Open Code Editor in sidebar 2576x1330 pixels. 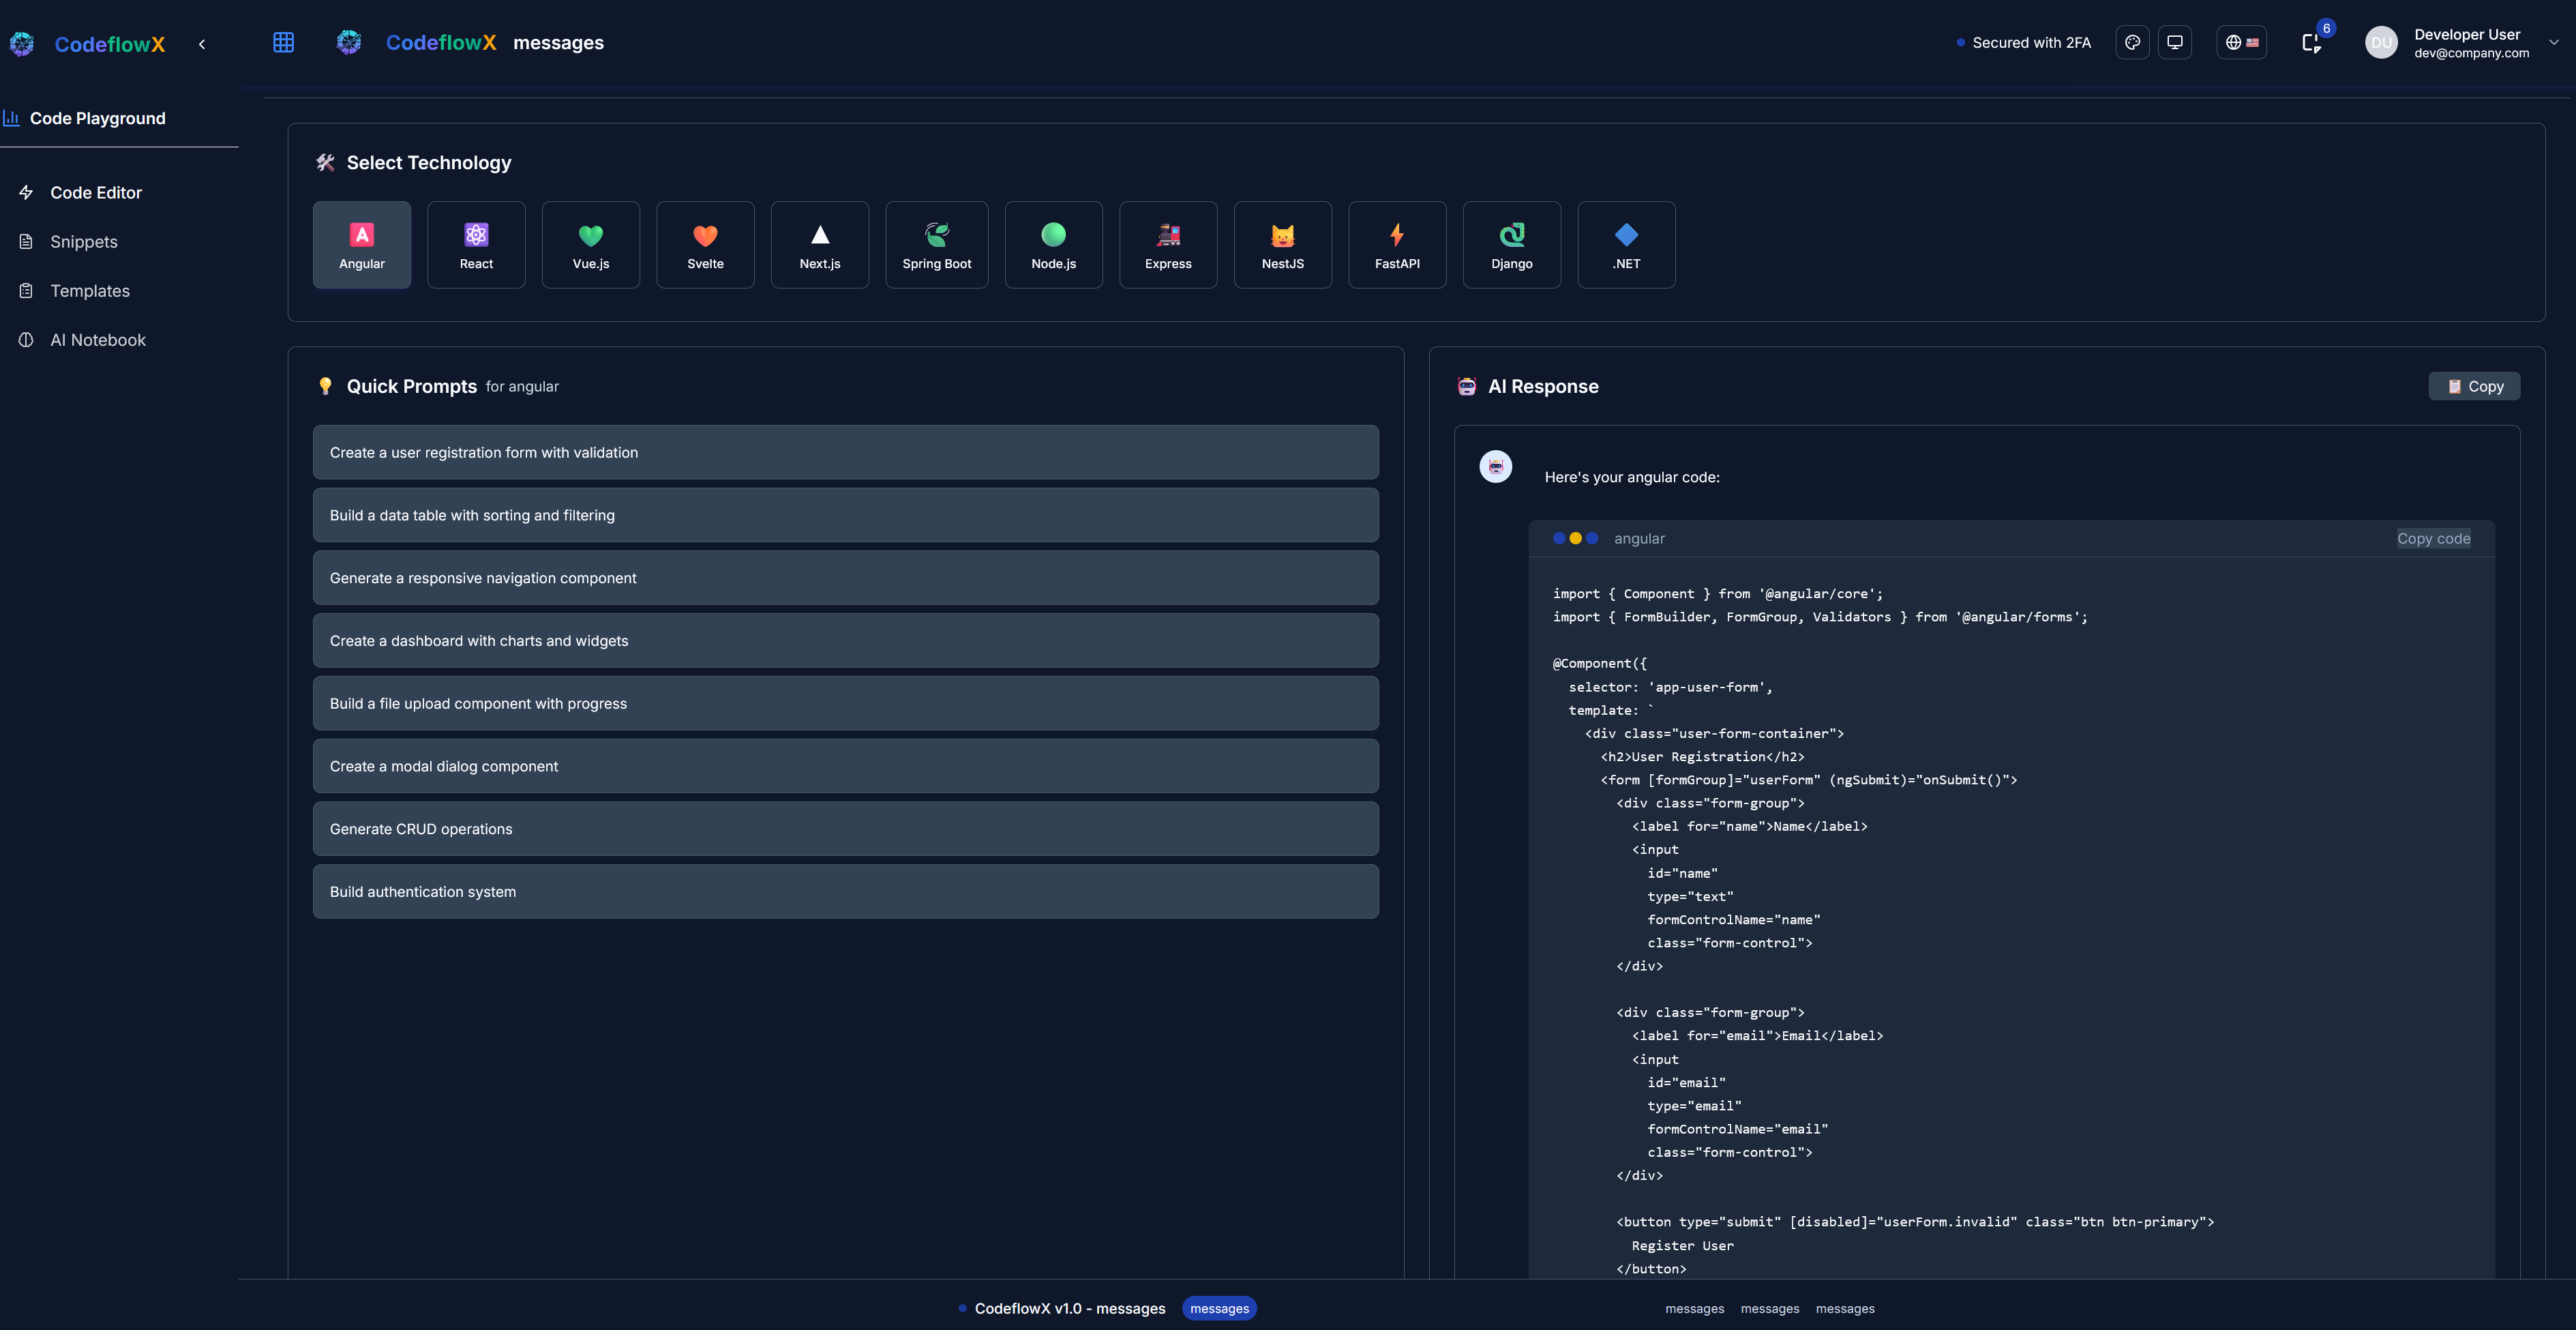click(96, 192)
